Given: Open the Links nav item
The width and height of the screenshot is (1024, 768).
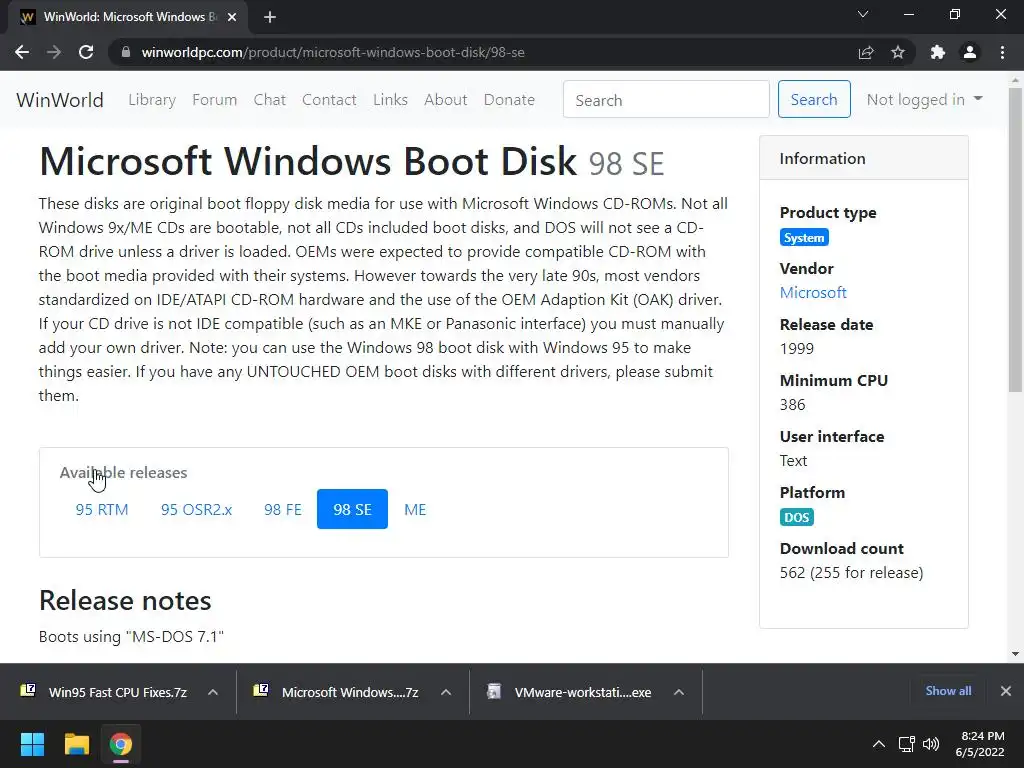Looking at the screenshot, I should point(391,100).
